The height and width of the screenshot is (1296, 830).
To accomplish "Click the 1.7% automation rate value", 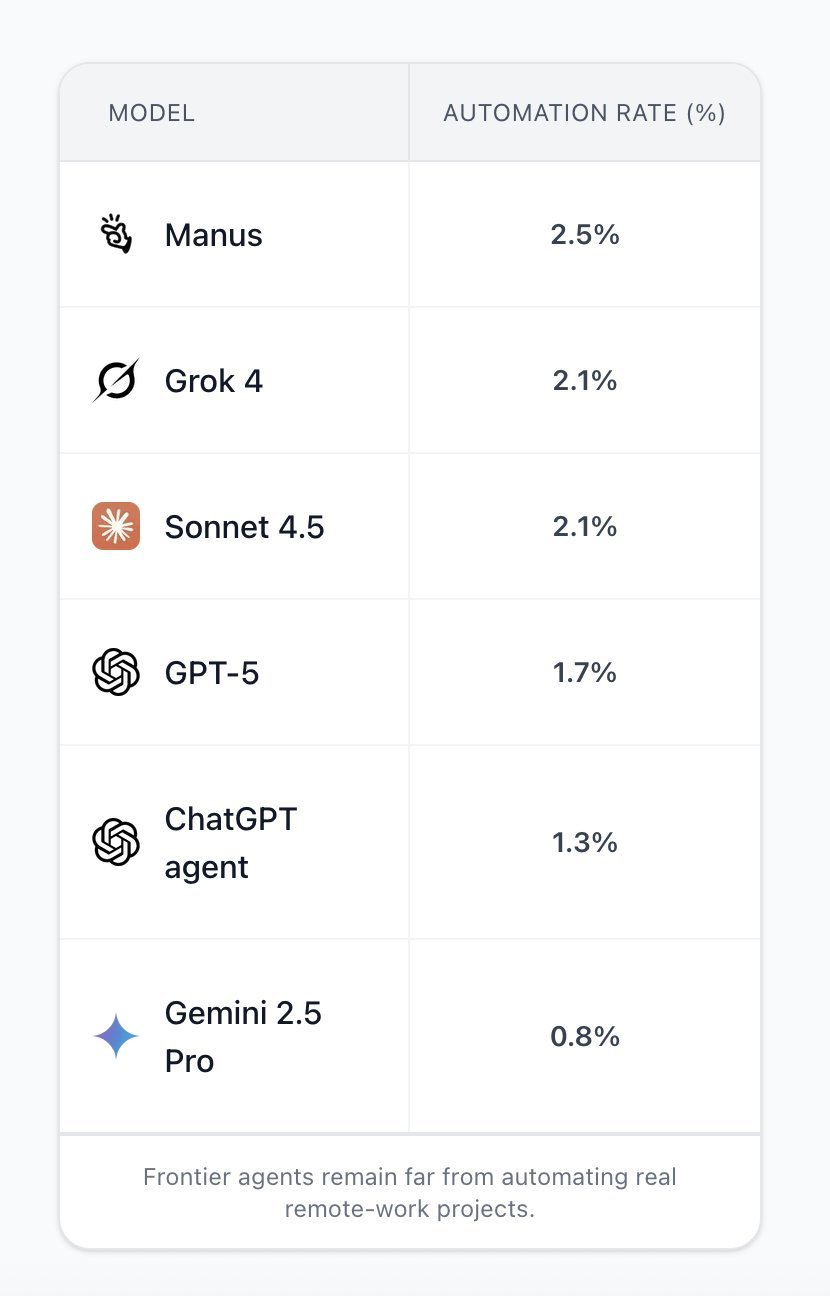I will (x=585, y=673).
